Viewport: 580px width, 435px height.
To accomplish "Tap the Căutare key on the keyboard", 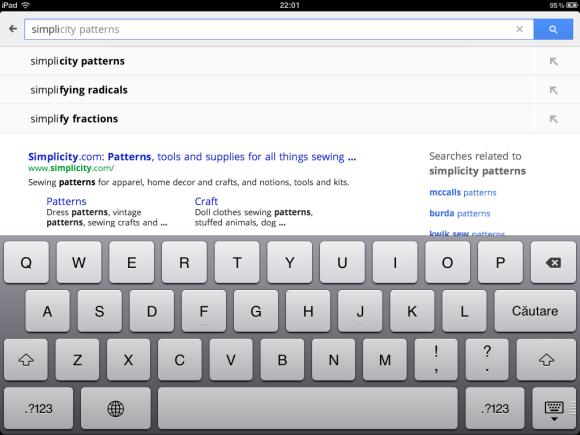I will [535, 311].
